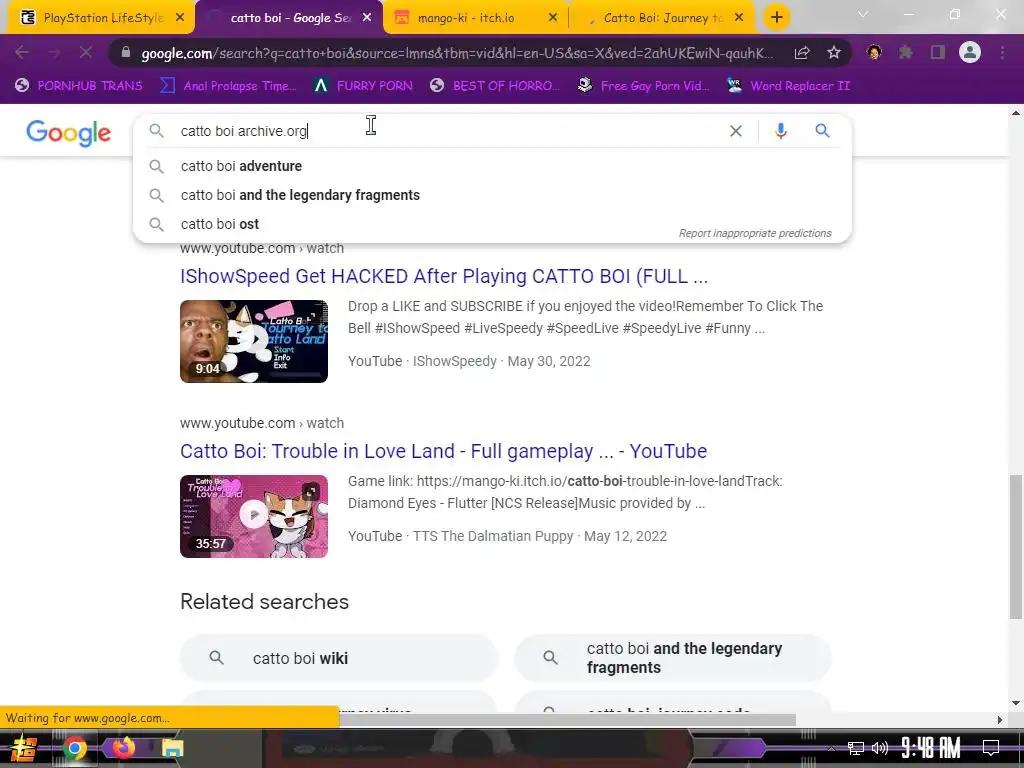Image resolution: width=1024 pixels, height=768 pixels.
Task: Open the IShowSpeed video thumbnail
Action: point(254,341)
